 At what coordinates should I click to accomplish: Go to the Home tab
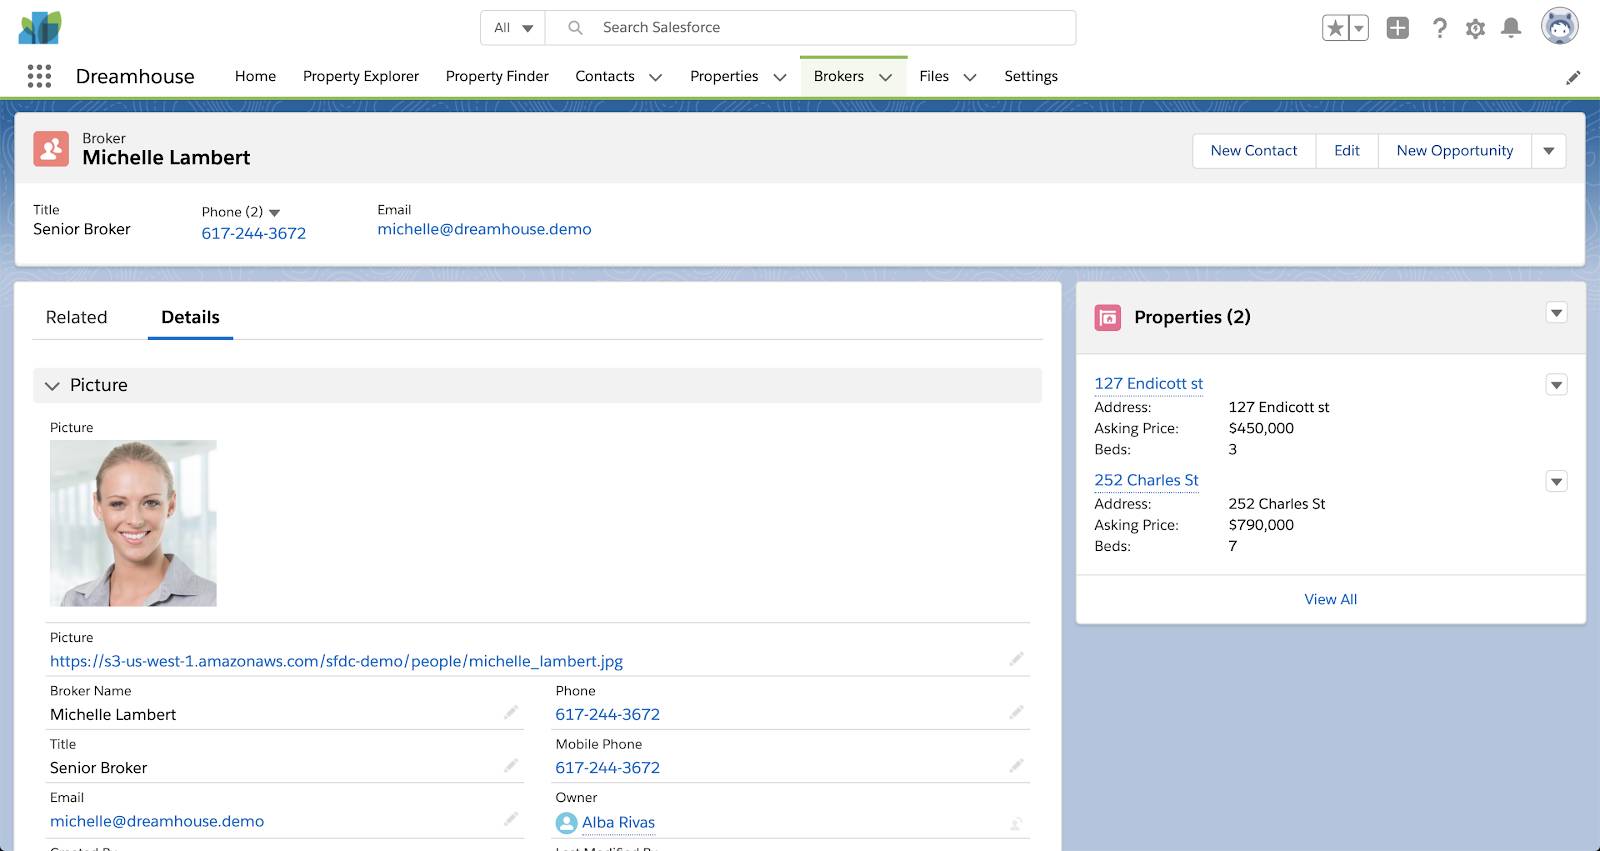(x=255, y=76)
